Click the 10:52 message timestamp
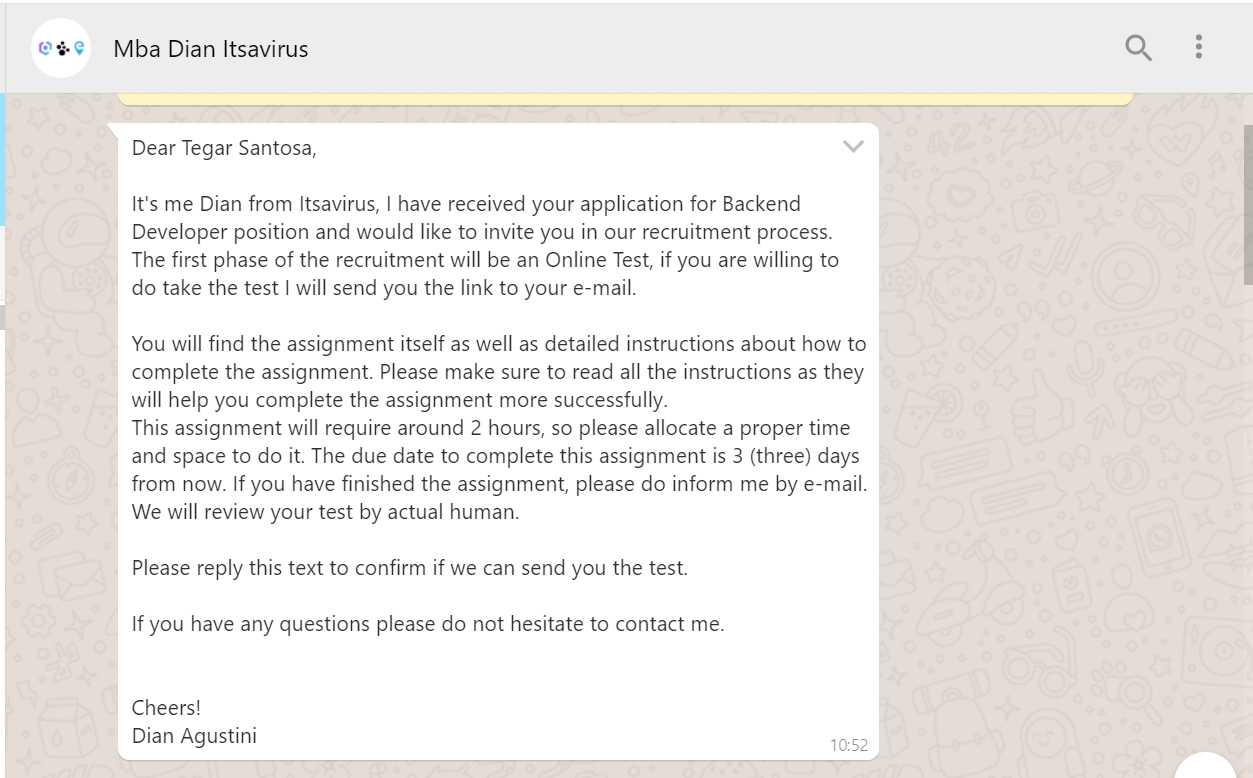The image size is (1253, 778). 849,745
